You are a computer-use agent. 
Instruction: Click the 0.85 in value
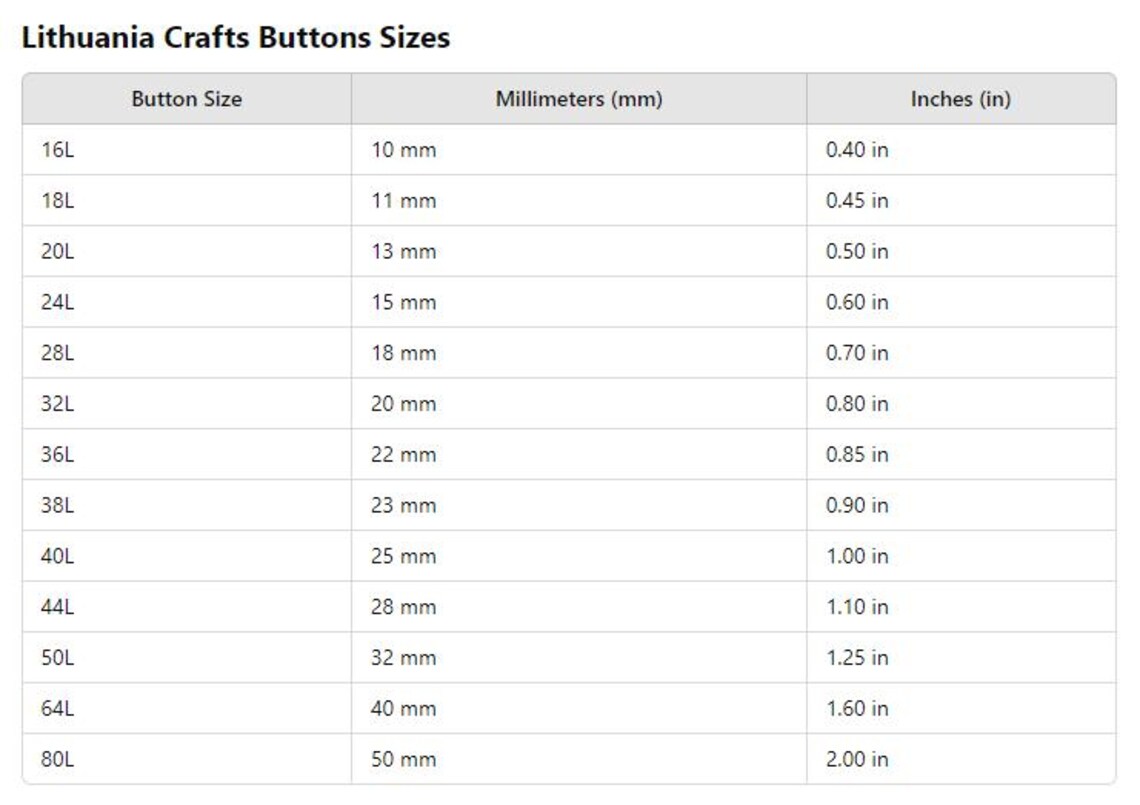pyautogui.click(x=854, y=454)
